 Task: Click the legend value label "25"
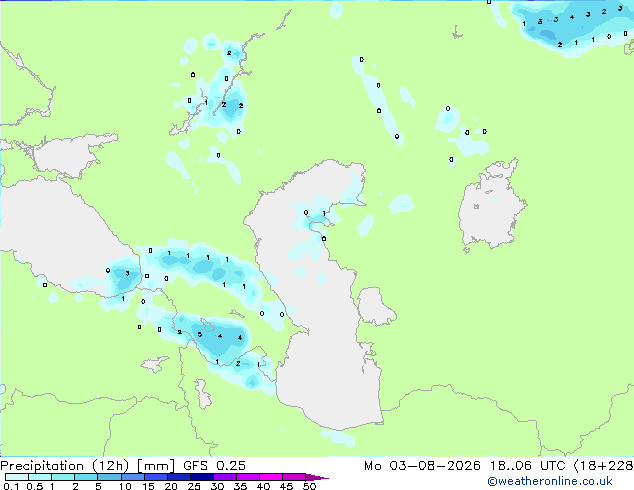point(194,486)
